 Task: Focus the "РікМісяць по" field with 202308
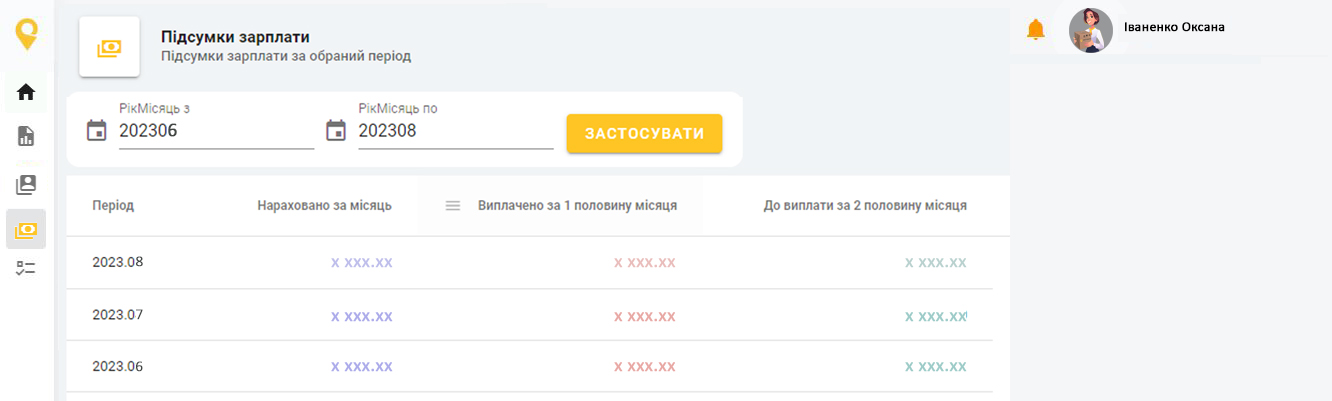point(455,131)
